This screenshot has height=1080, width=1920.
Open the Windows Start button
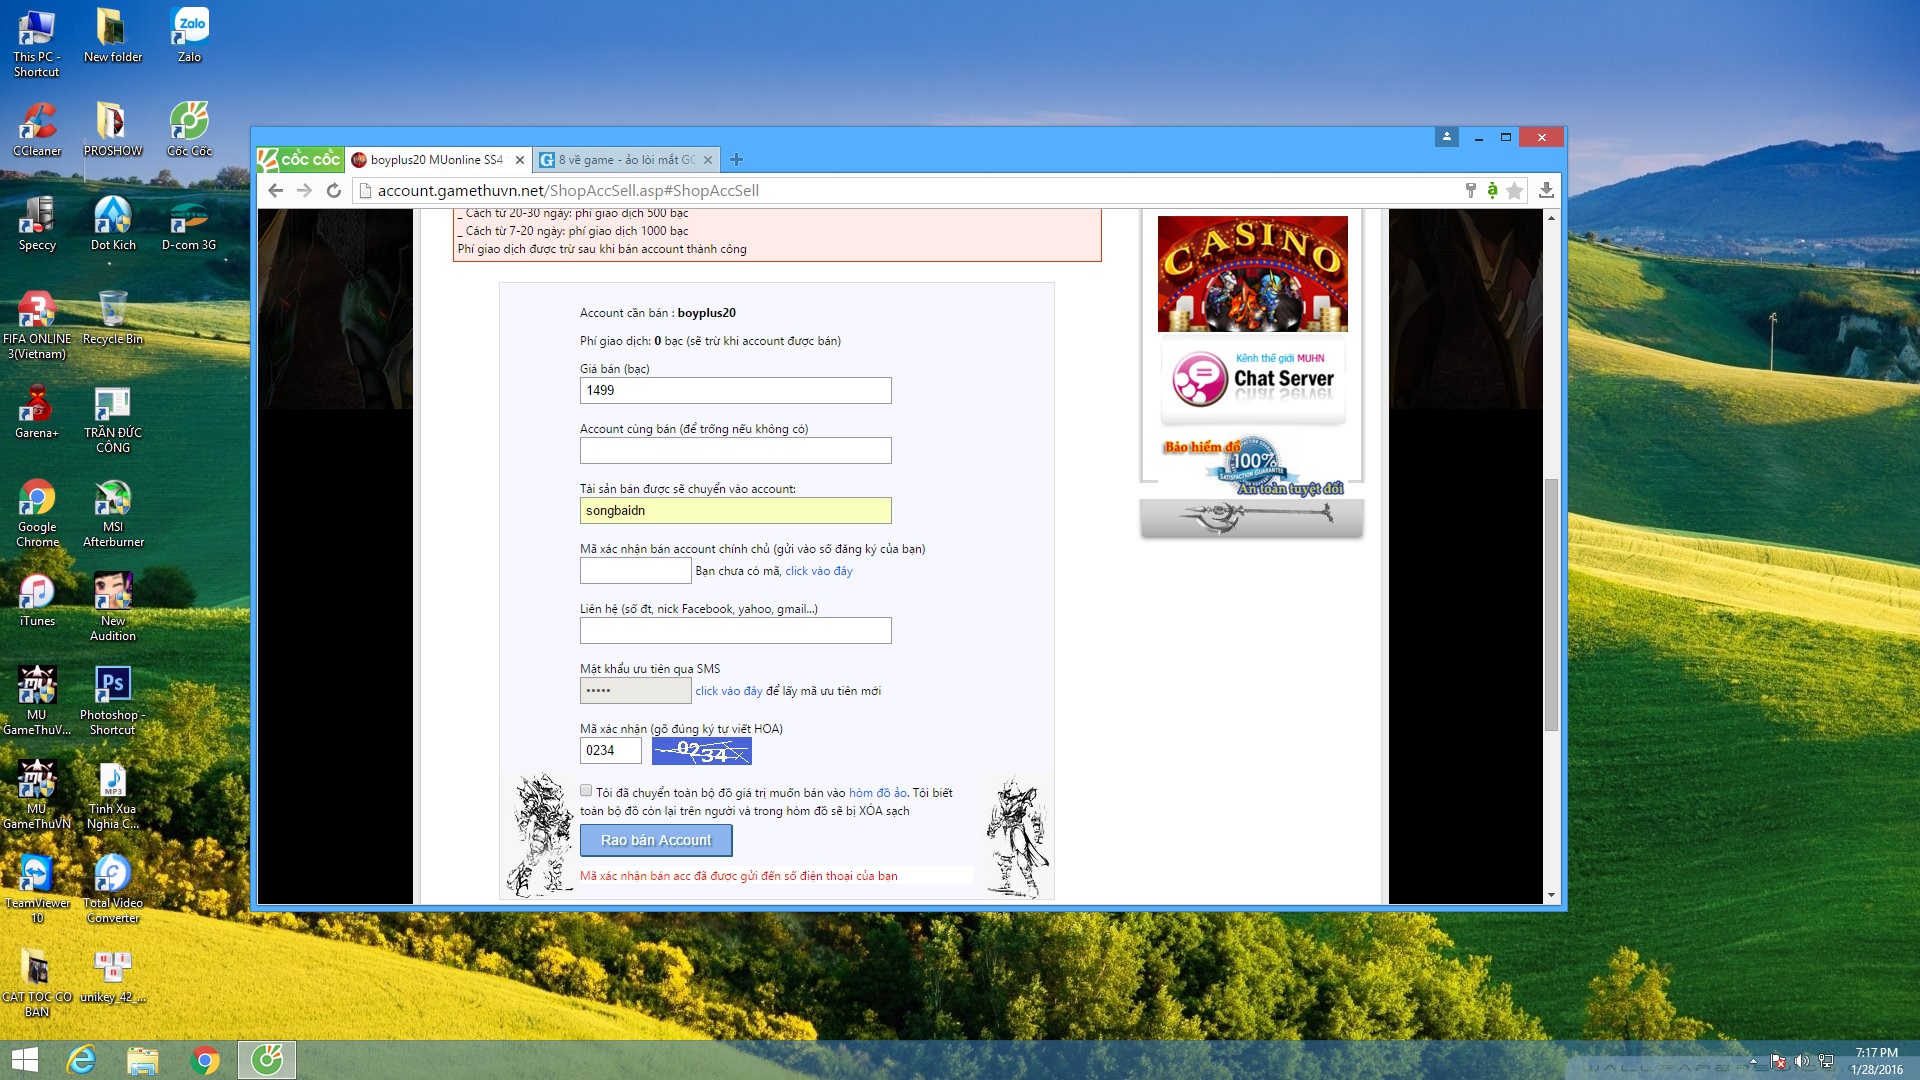point(24,1060)
